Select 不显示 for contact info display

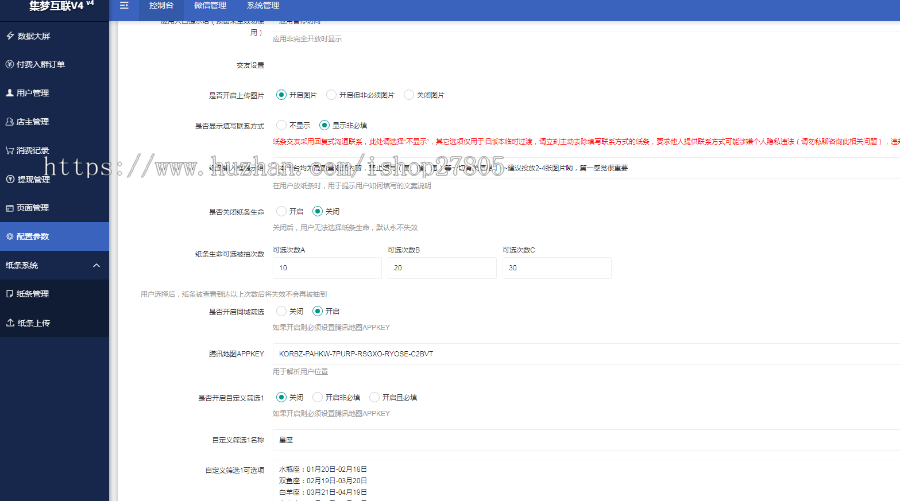point(281,125)
